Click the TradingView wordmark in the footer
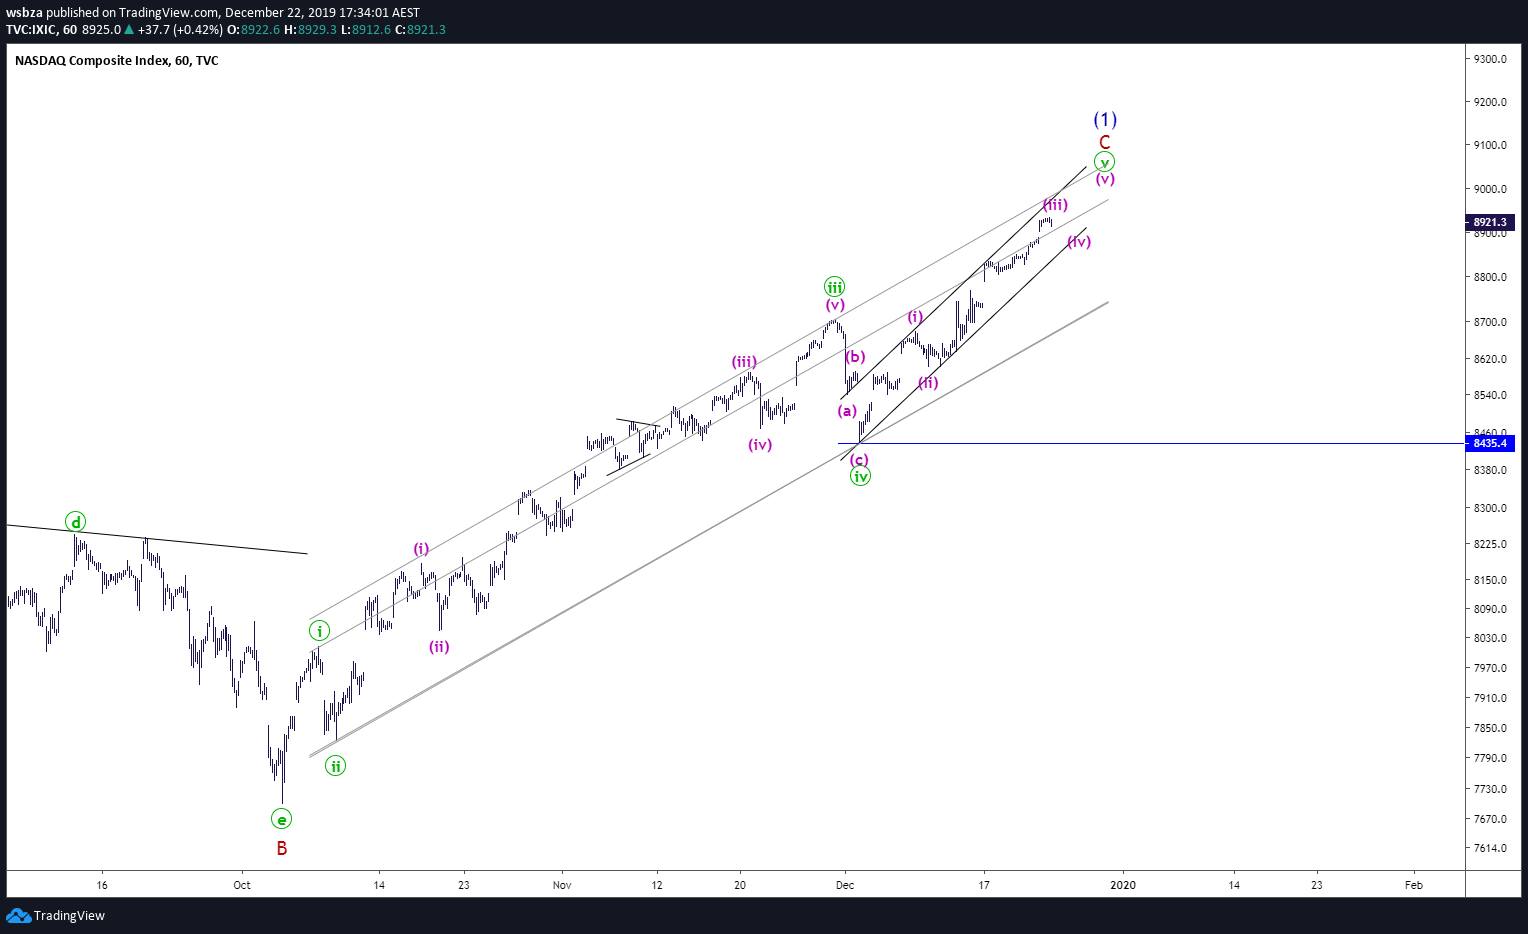This screenshot has width=1528, height=934. (69, 916)
